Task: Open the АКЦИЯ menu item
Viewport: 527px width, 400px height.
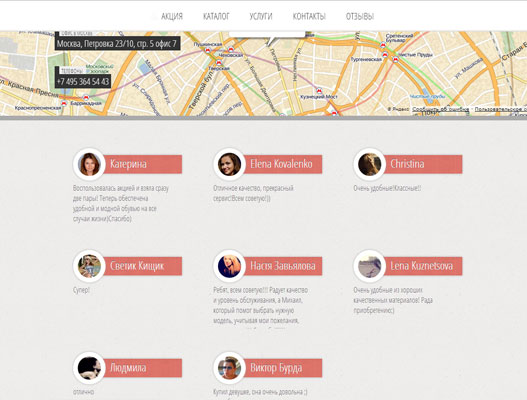Action: (172, 16)
